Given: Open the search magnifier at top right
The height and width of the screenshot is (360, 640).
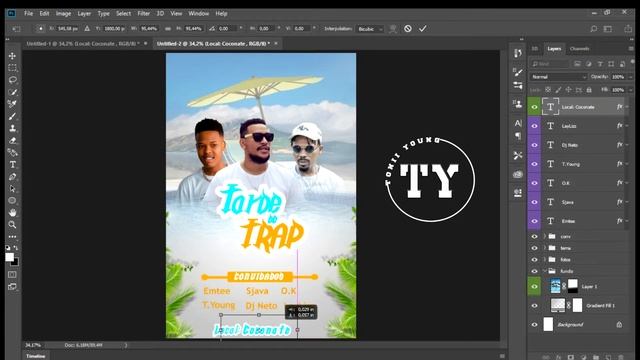Looking at the screenshot, I should (594, 29).
